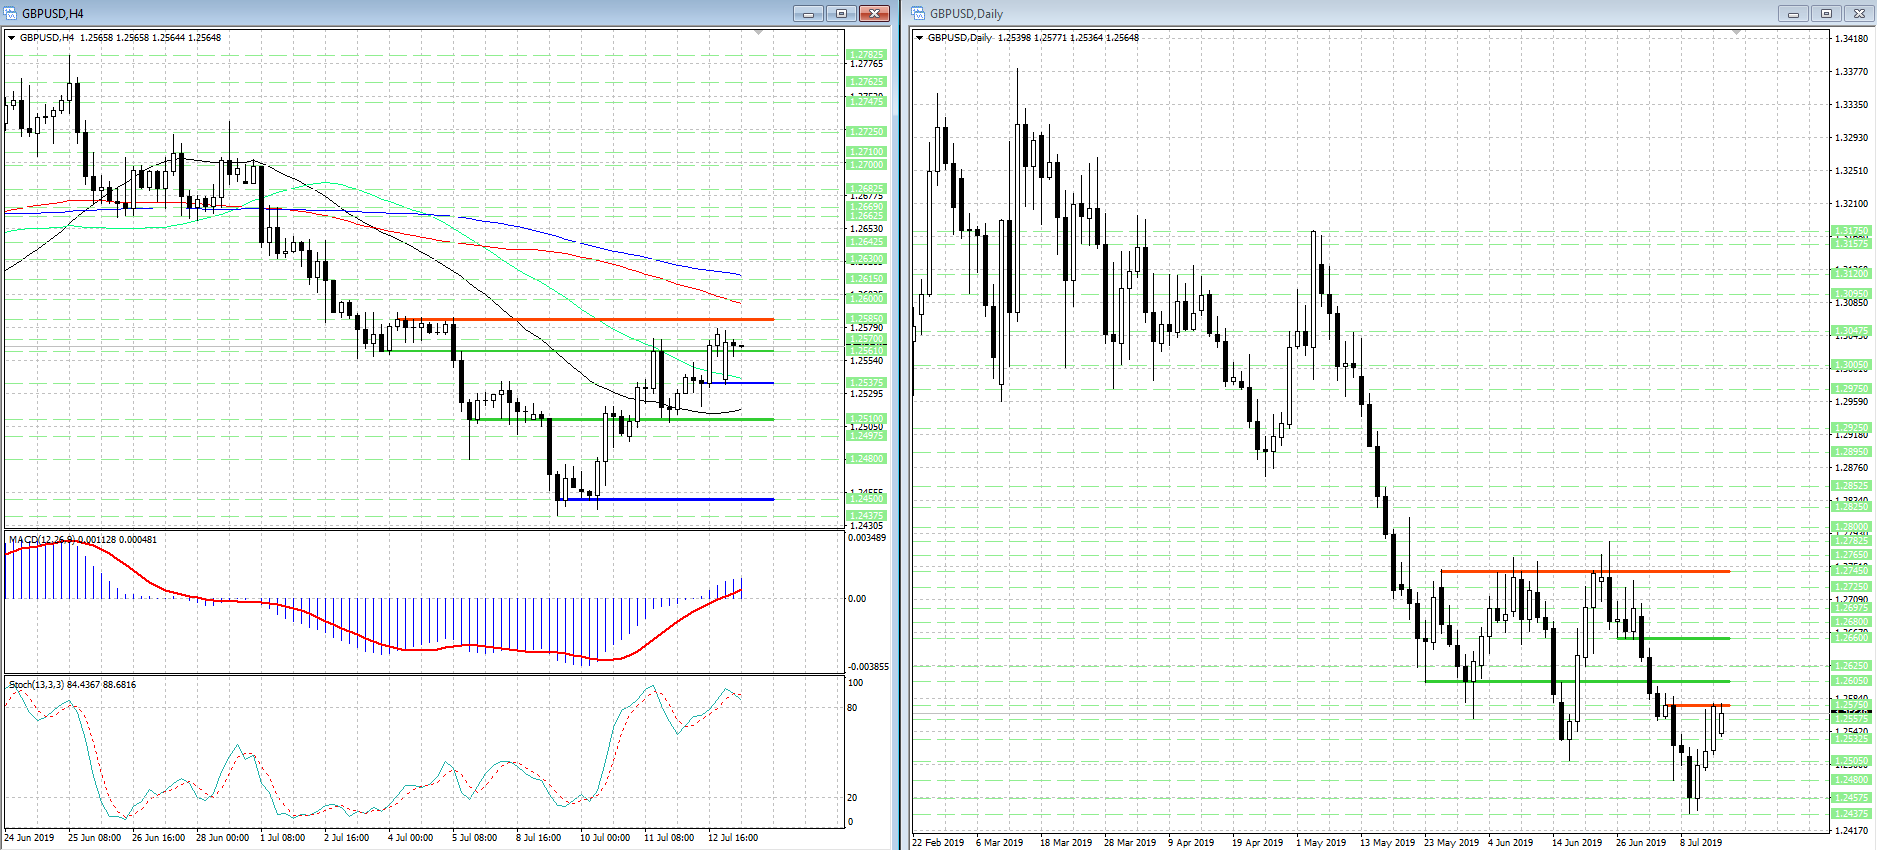Minimize the GBPUSD,Daily chart window
Image resolution: width=1877 pixels, height=850 pixels.
(x=1793, y=13)
